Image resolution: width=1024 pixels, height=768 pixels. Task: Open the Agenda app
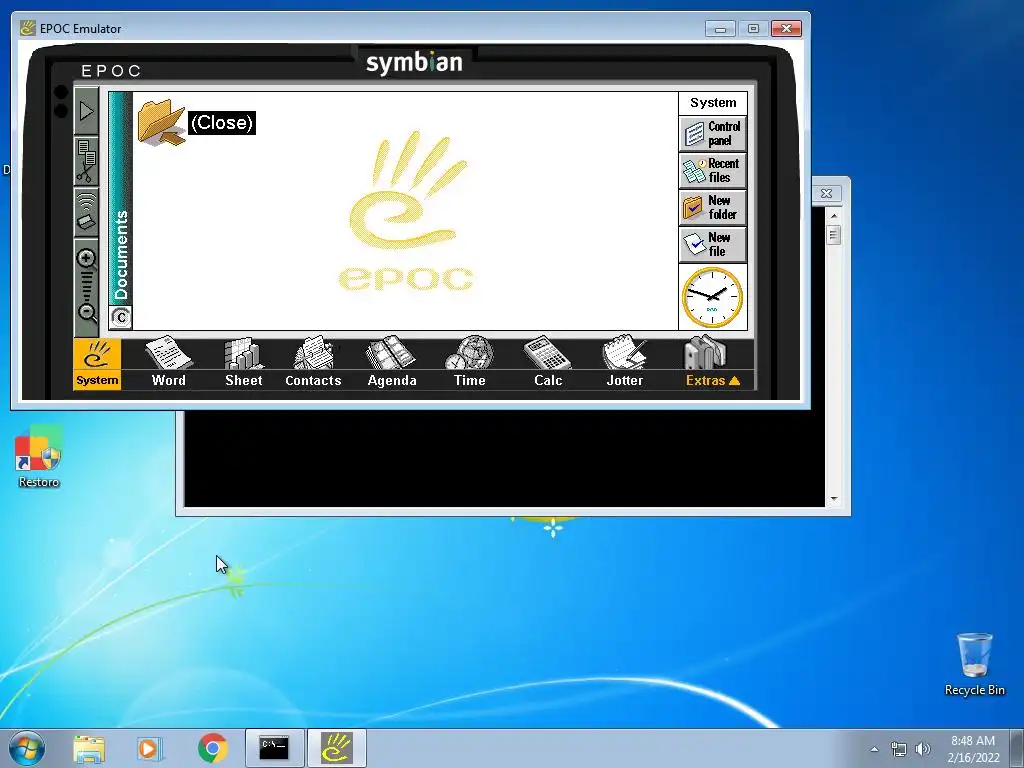click(x=392, y=363)
